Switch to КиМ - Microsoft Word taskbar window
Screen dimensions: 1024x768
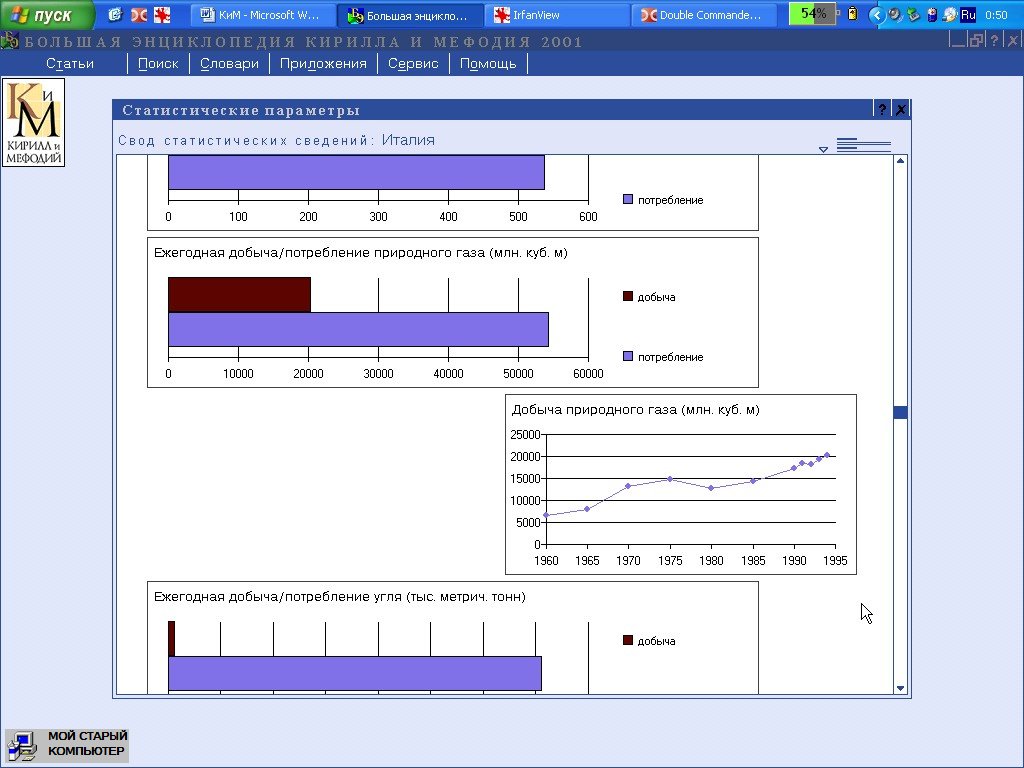tap(260, 15)
